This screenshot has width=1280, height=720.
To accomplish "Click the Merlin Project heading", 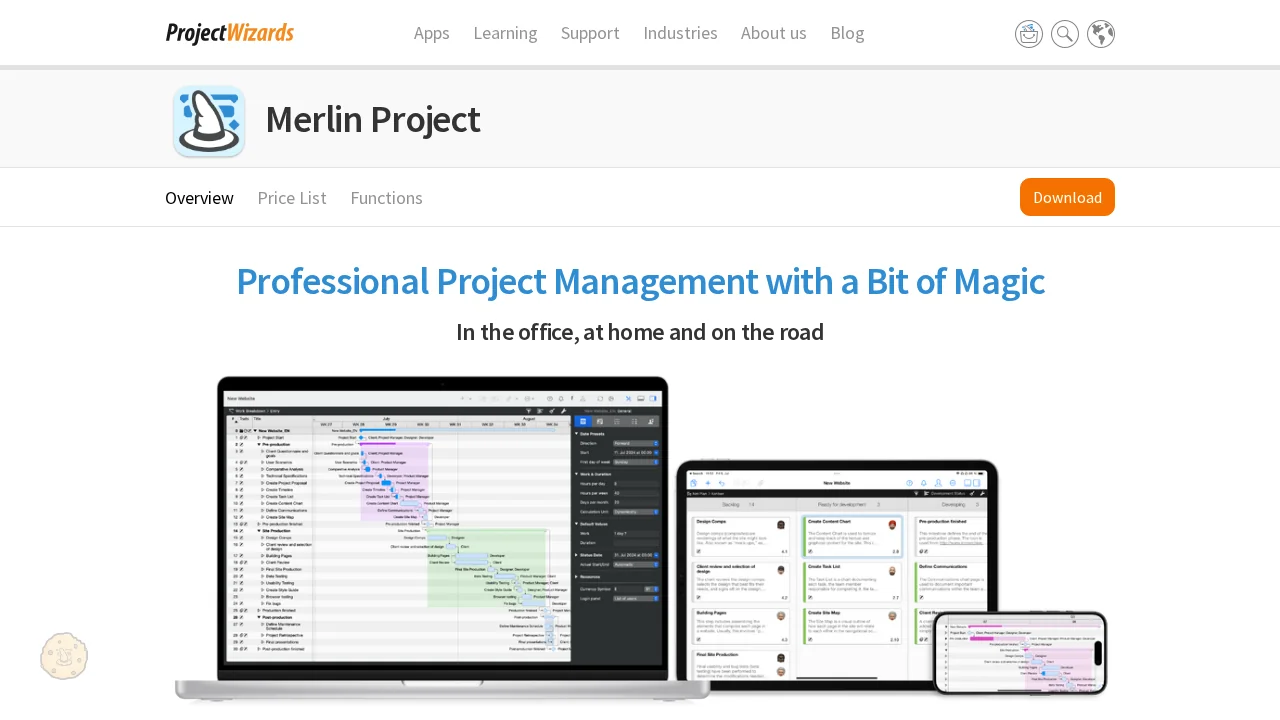I will pos(372,119).
